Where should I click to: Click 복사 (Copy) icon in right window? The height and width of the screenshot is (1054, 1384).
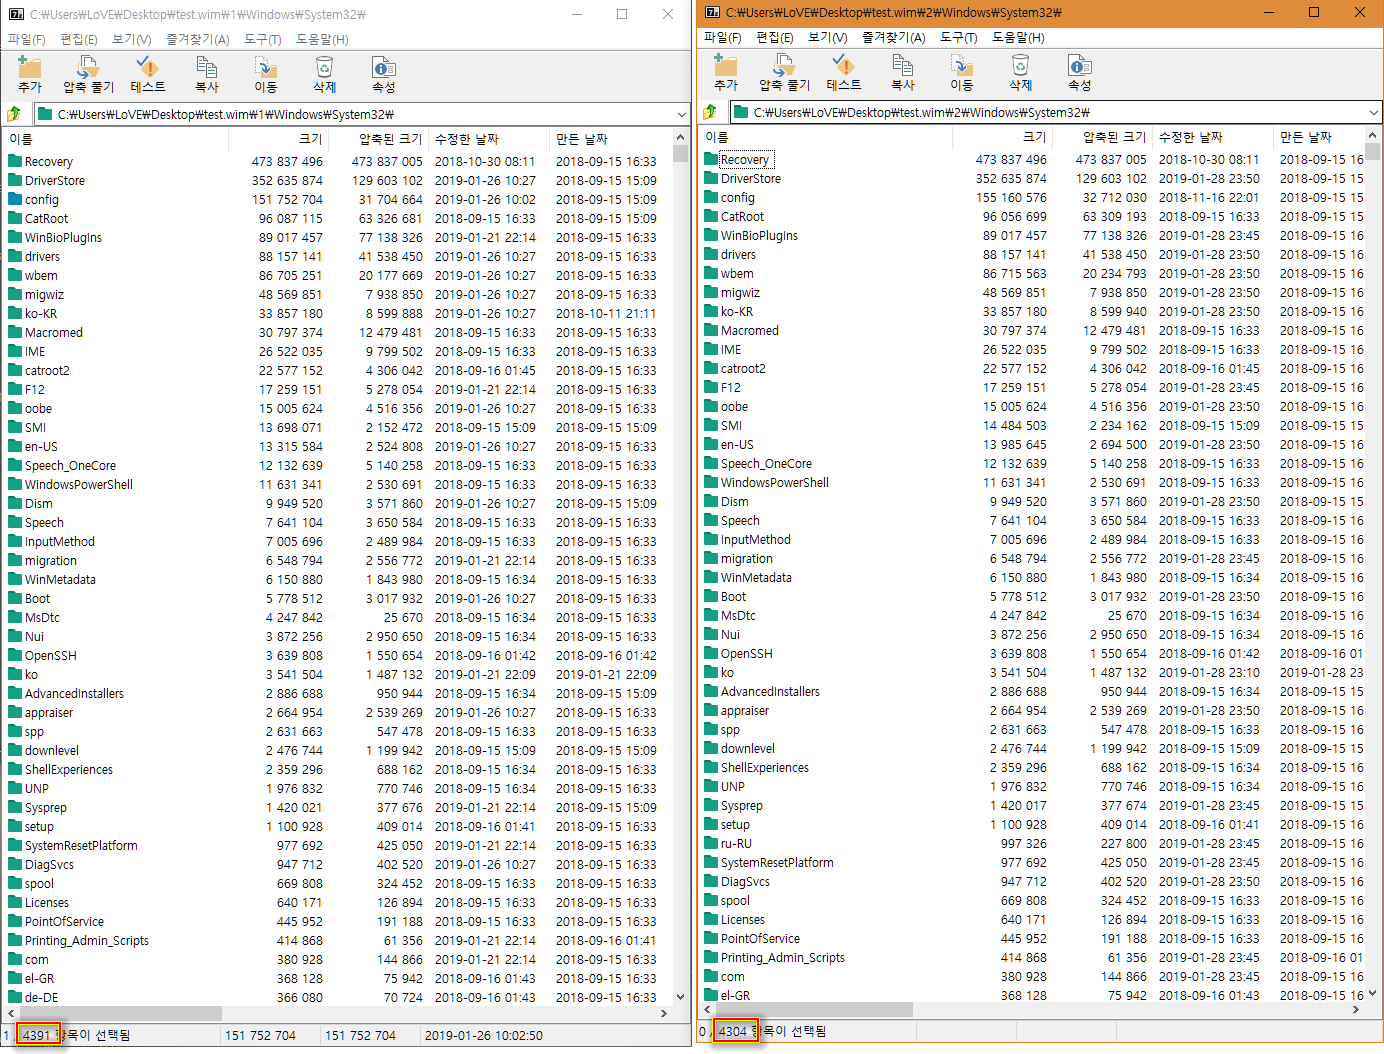(902, 66)
